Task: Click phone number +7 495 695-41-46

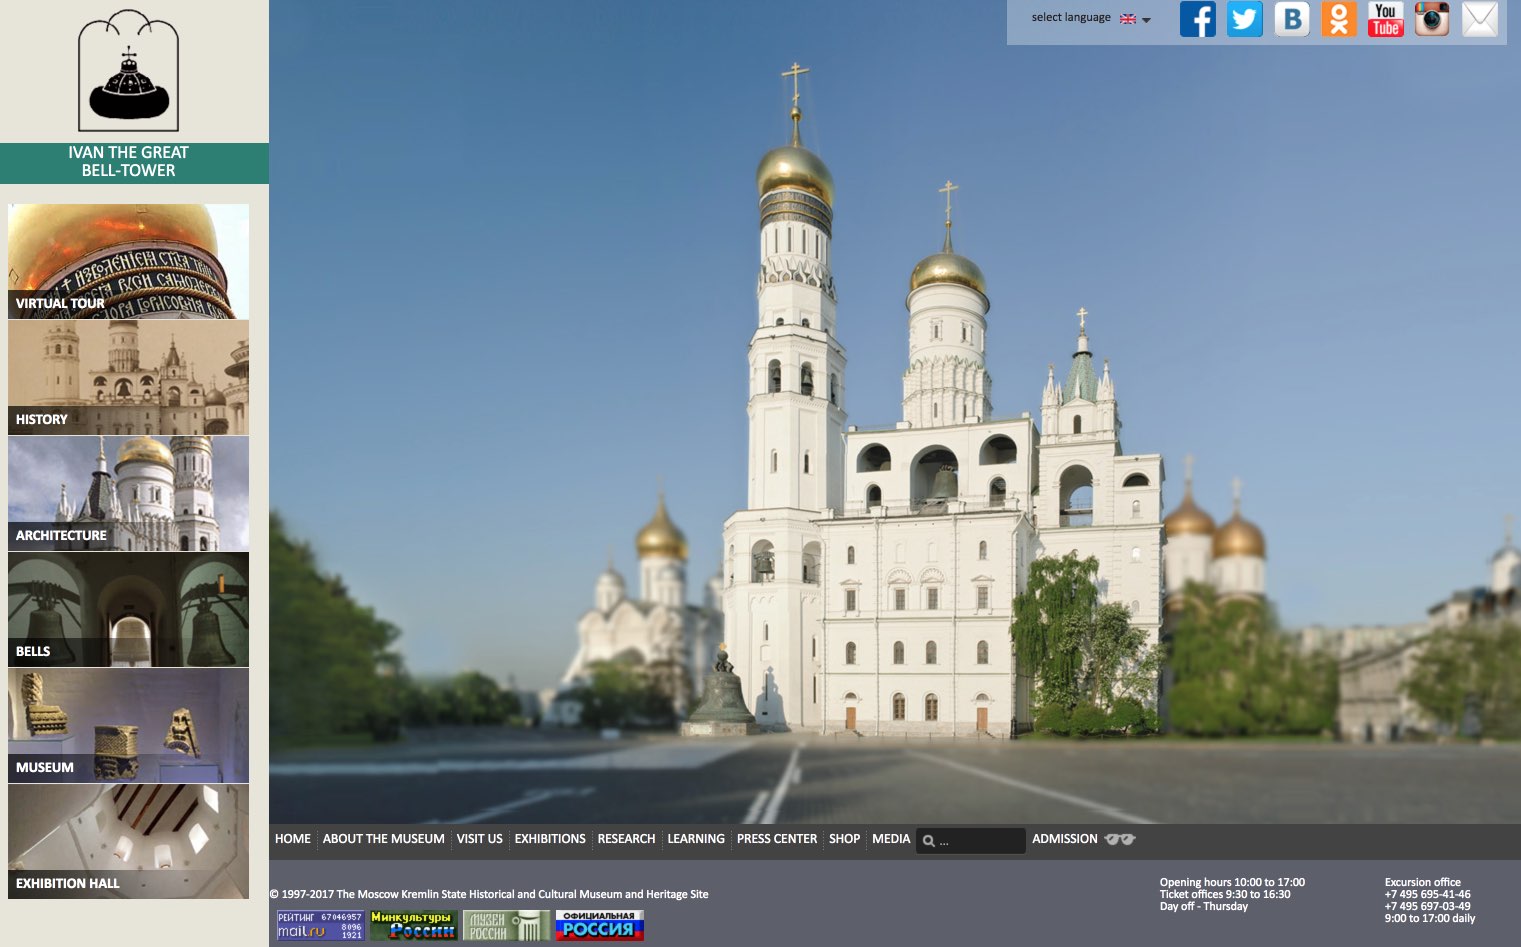Action: (x=1428, y=895)
